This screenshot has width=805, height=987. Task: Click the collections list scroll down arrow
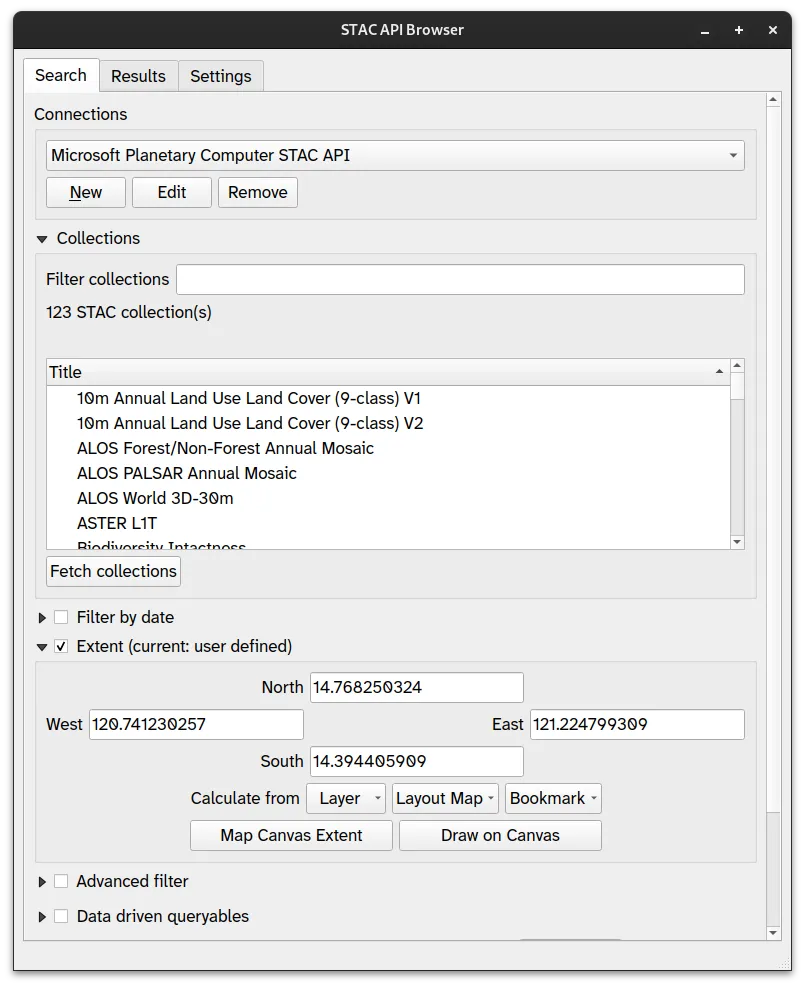737,542
